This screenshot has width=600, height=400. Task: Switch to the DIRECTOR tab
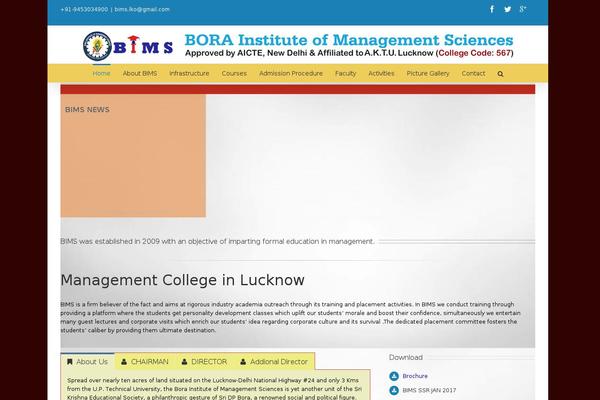(204, 361)
